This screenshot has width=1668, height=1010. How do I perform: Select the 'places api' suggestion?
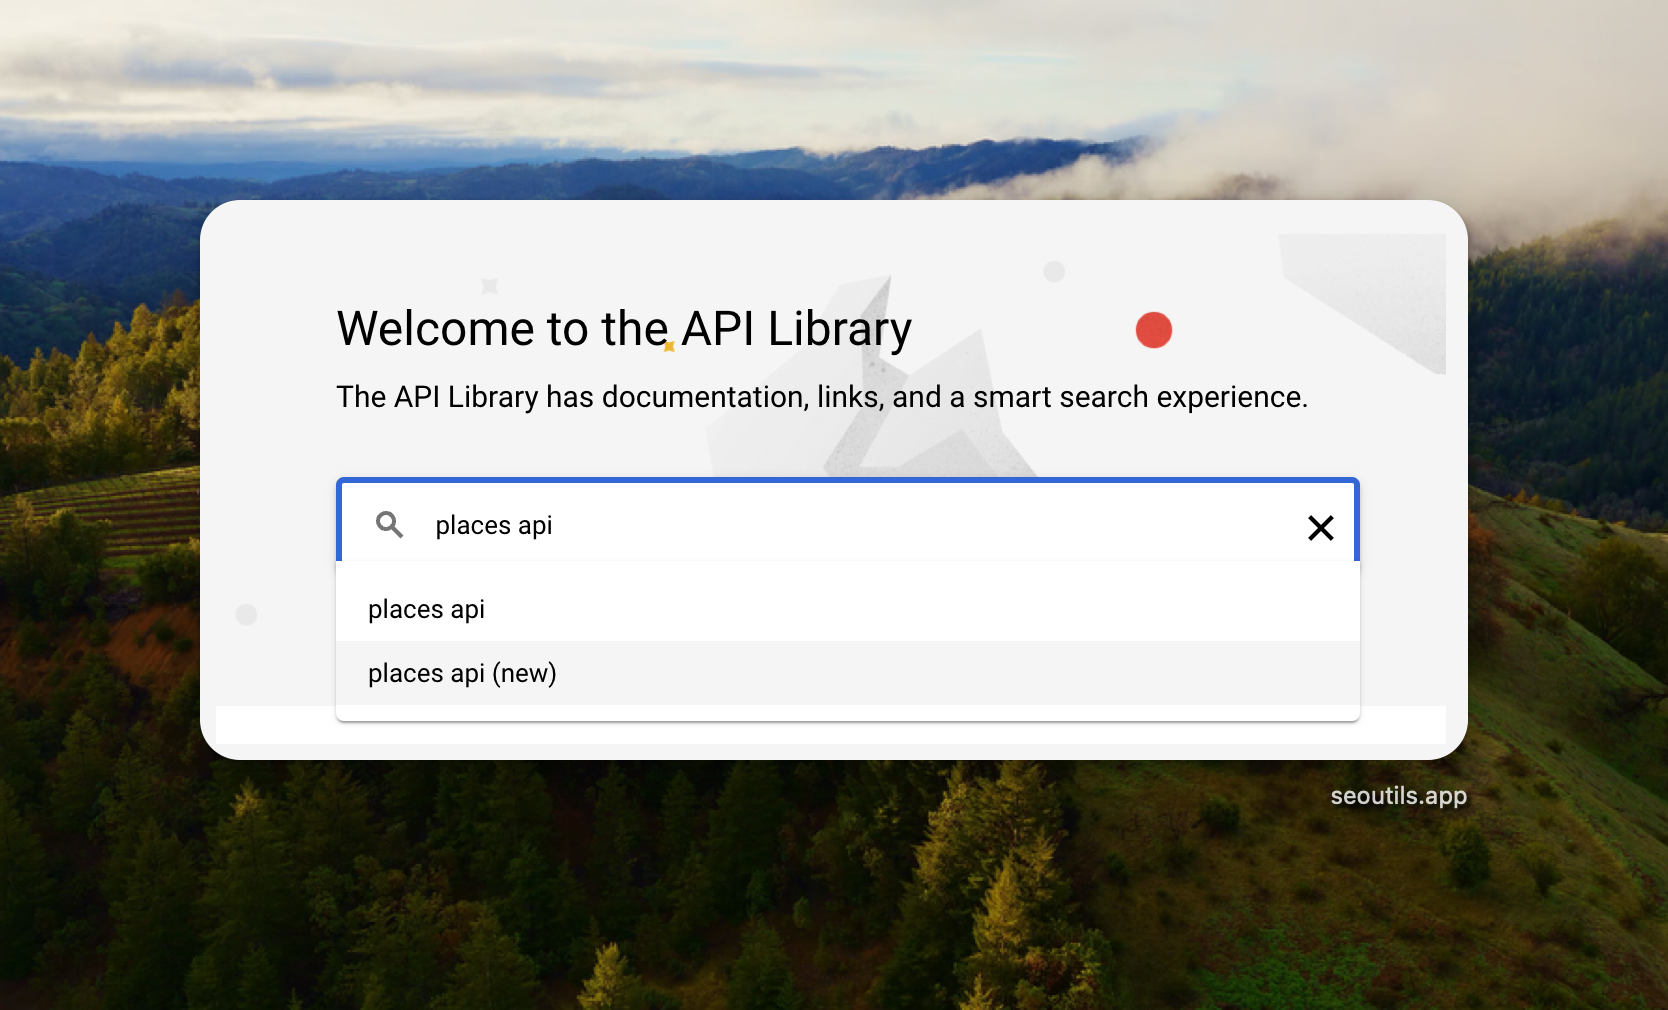point(426,609)
